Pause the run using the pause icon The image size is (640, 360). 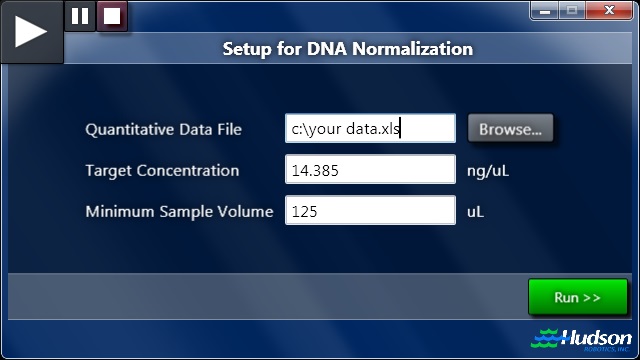[80, 16]
